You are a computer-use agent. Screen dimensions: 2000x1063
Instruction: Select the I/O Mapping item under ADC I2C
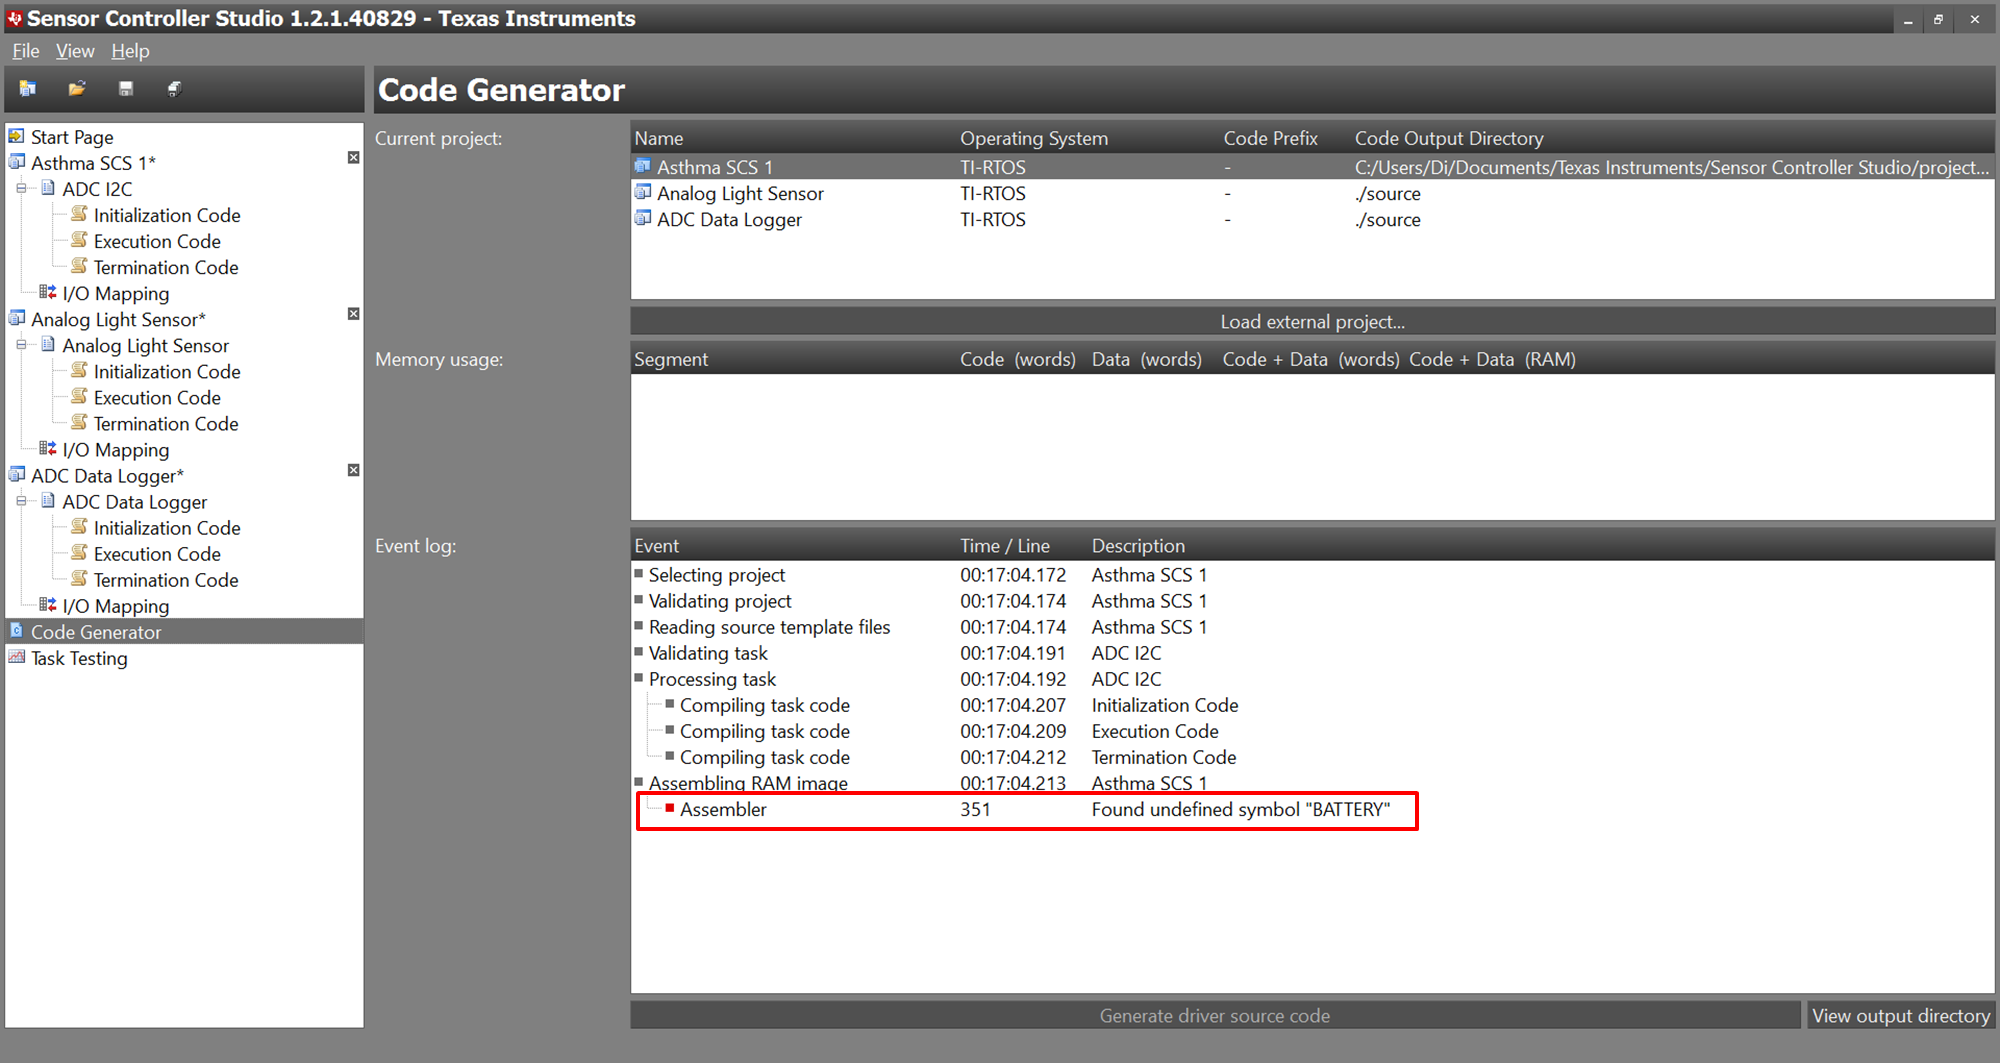coord(116,293)
